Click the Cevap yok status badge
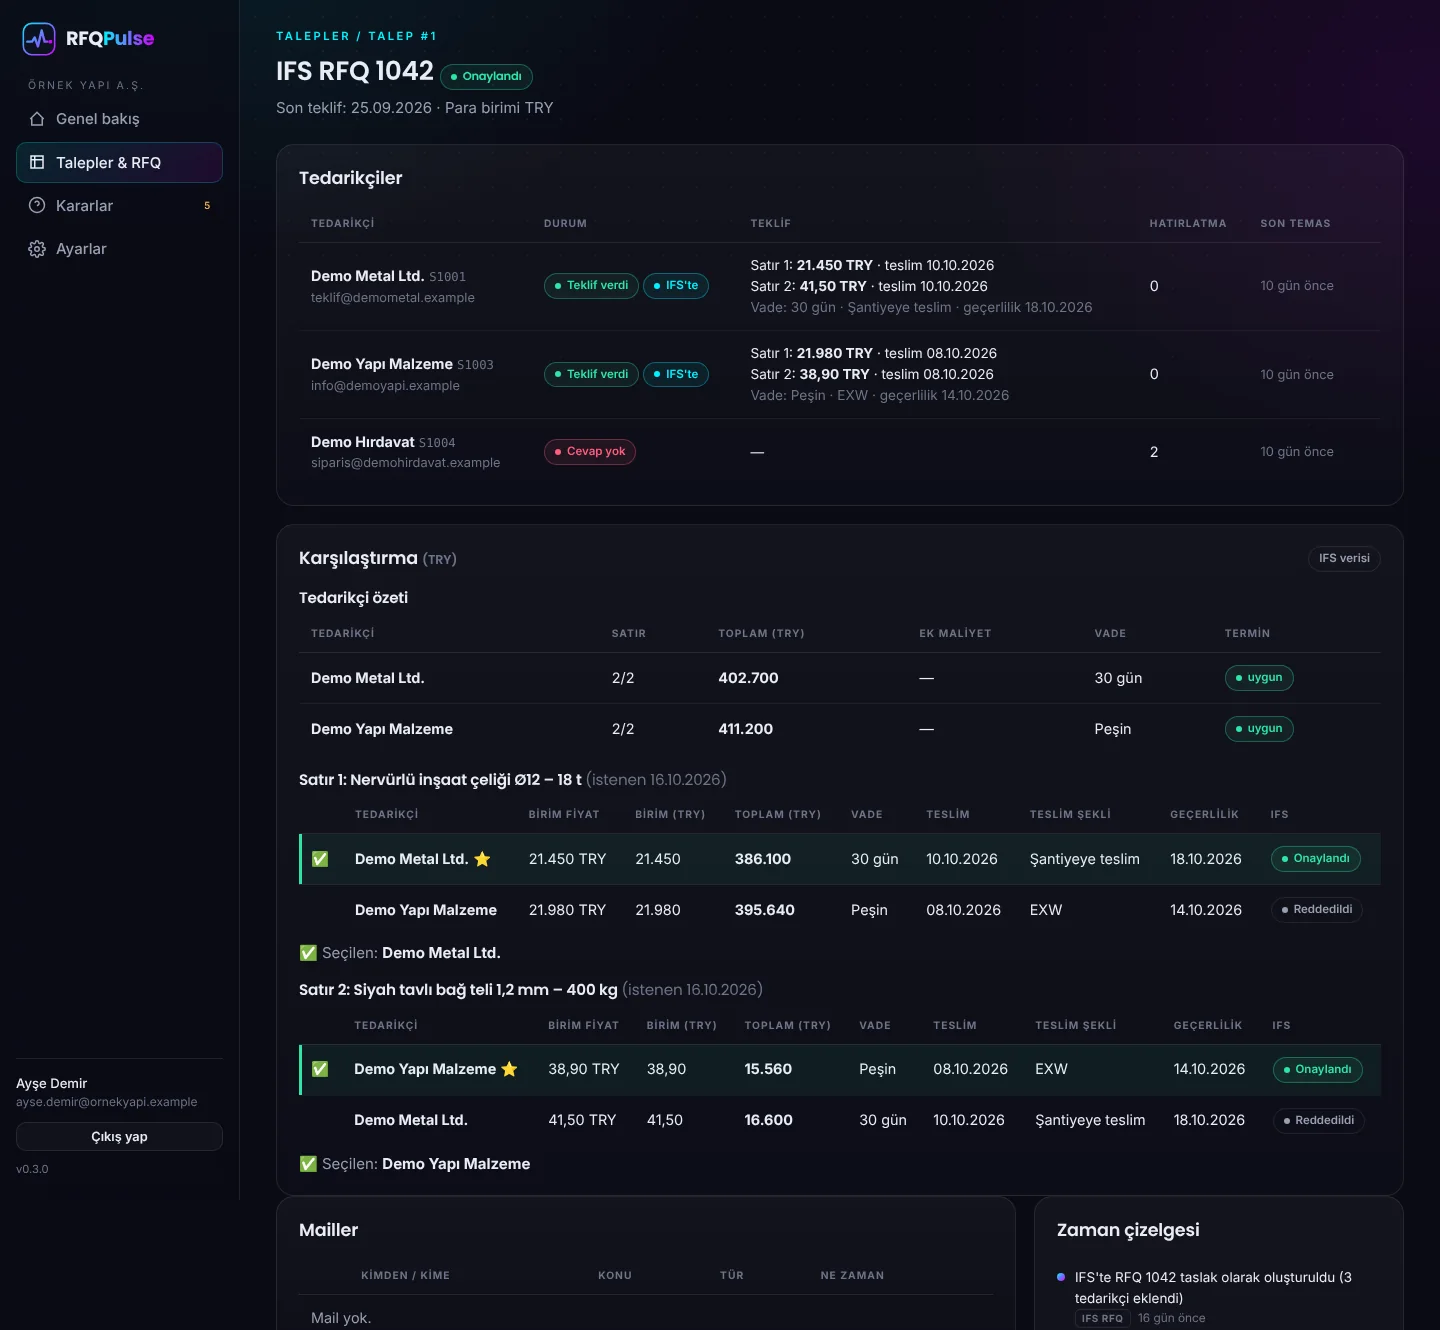Image resolution: width=1440 pixels, height=1330 pixels. coord(590,452)
